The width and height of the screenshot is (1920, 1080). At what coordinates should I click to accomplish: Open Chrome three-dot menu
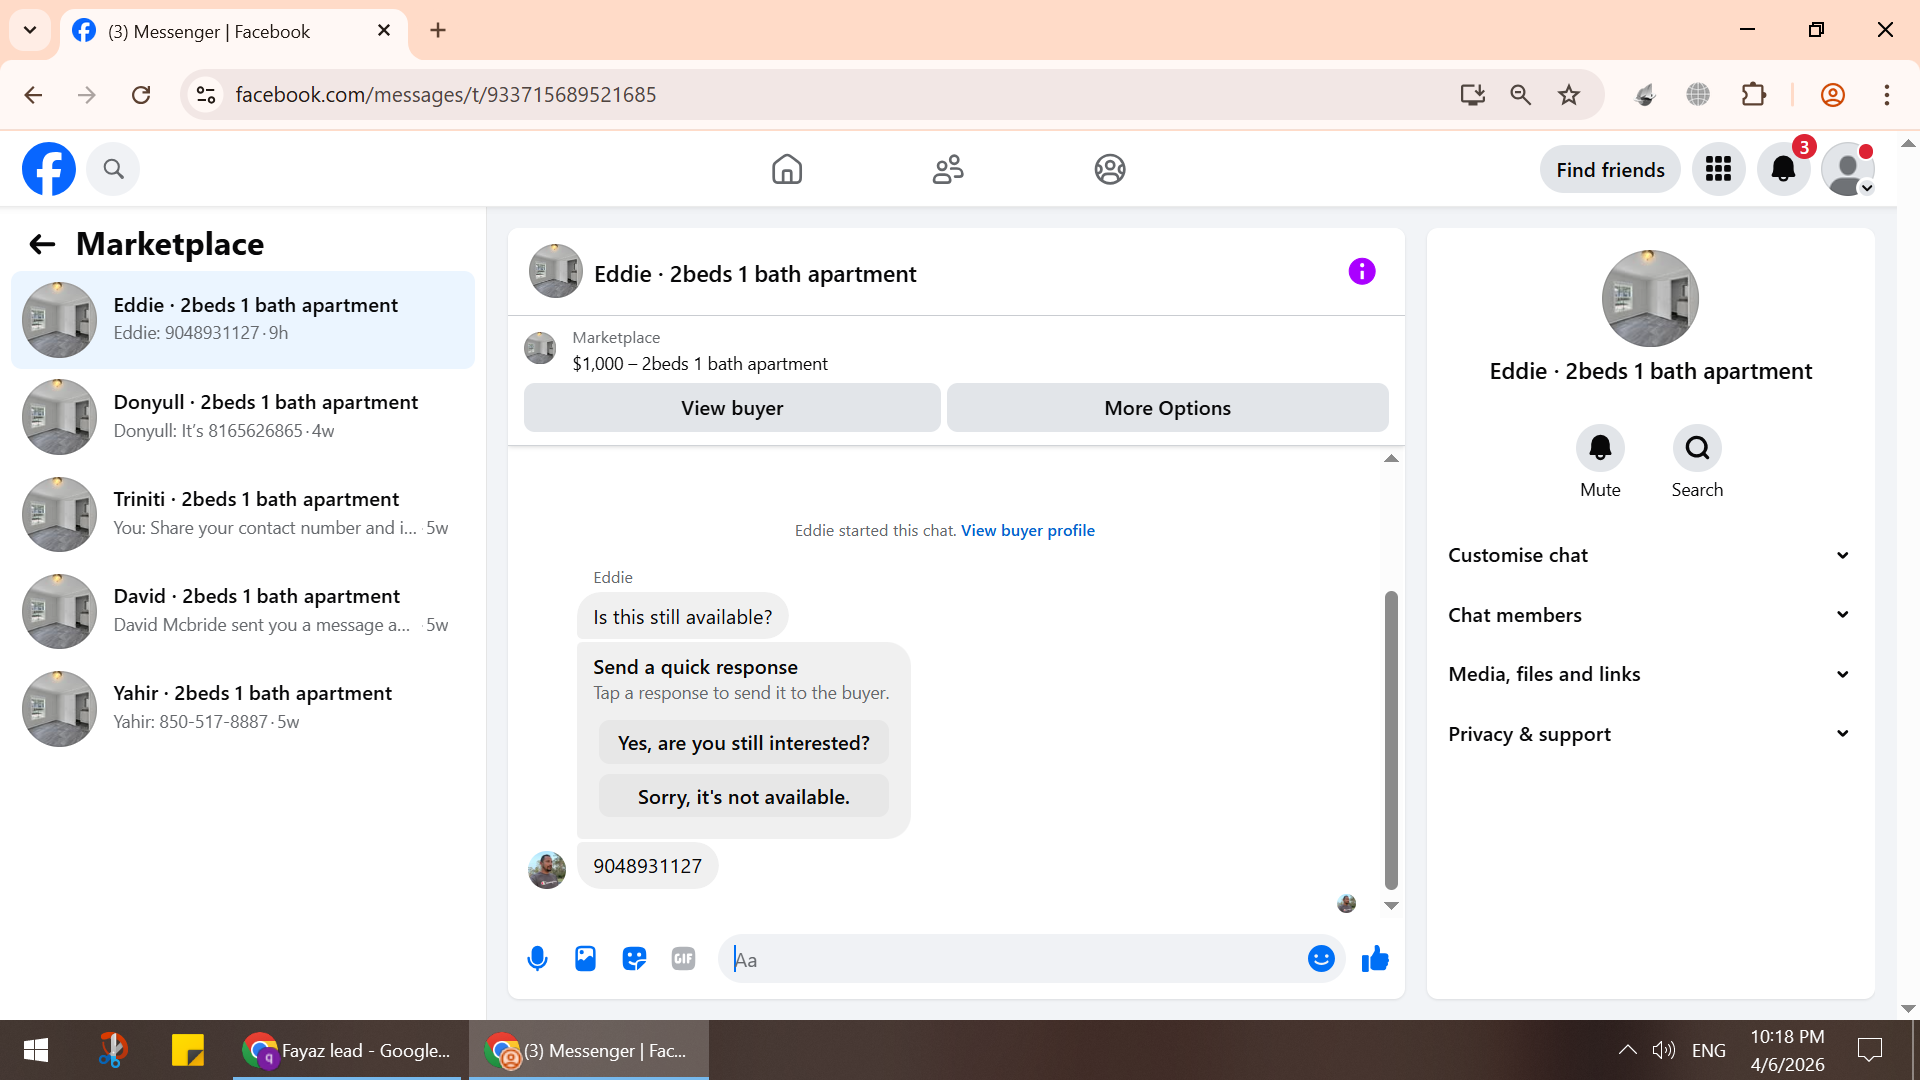(1887, 95)
